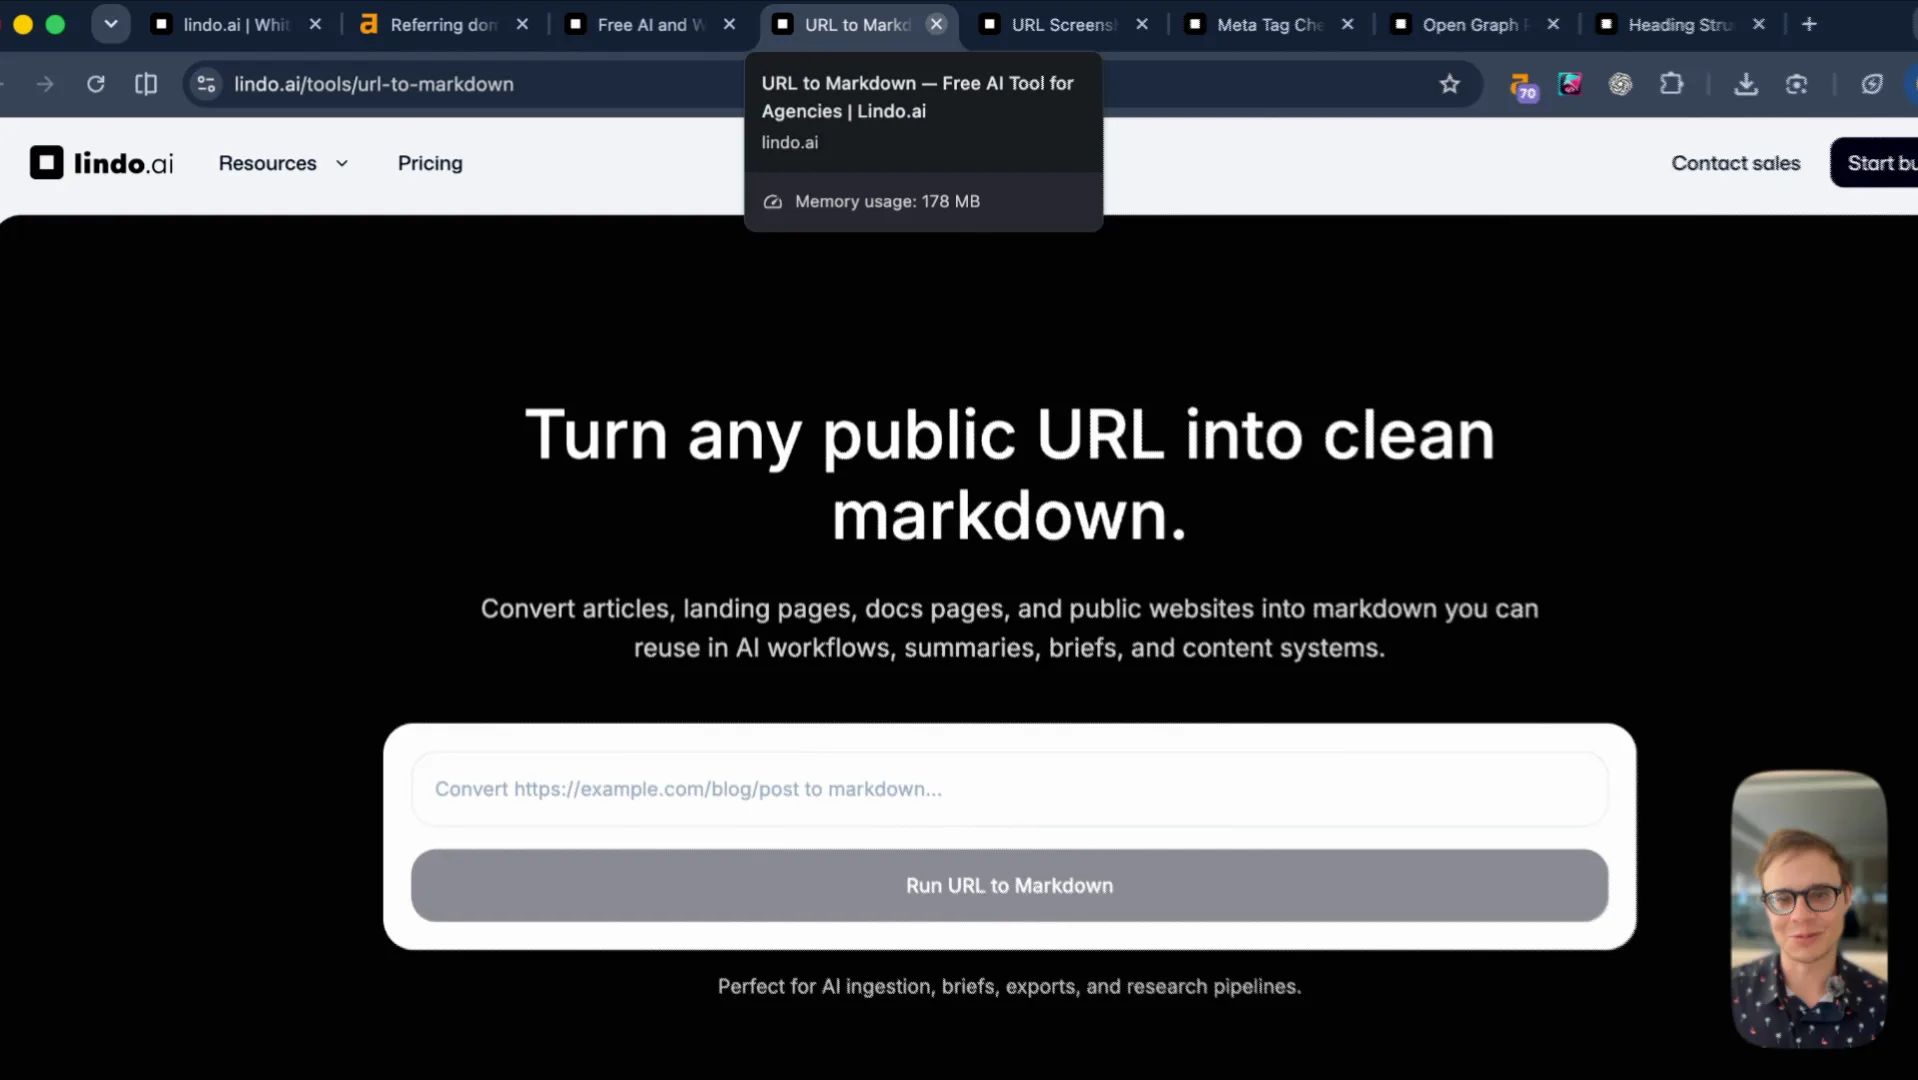Open the Extensions puzzle piece menu
1918x1080 pixels.
(1672, 84)
